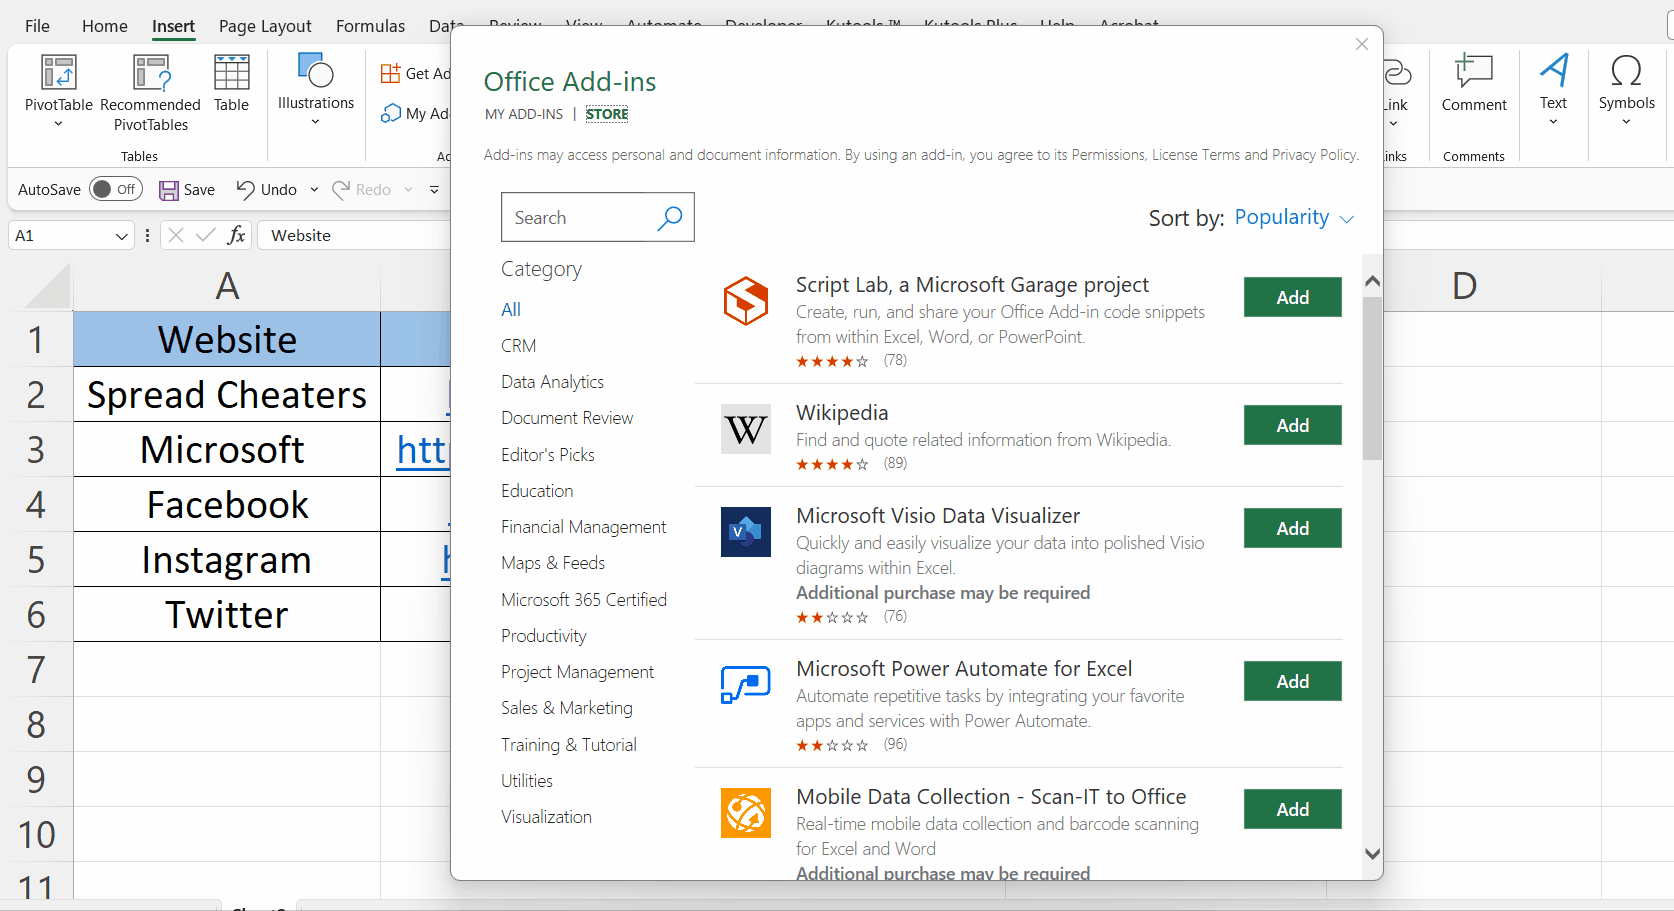
Task: Select the CRM category
Action: pyautogui.click(x=518, y=346)
